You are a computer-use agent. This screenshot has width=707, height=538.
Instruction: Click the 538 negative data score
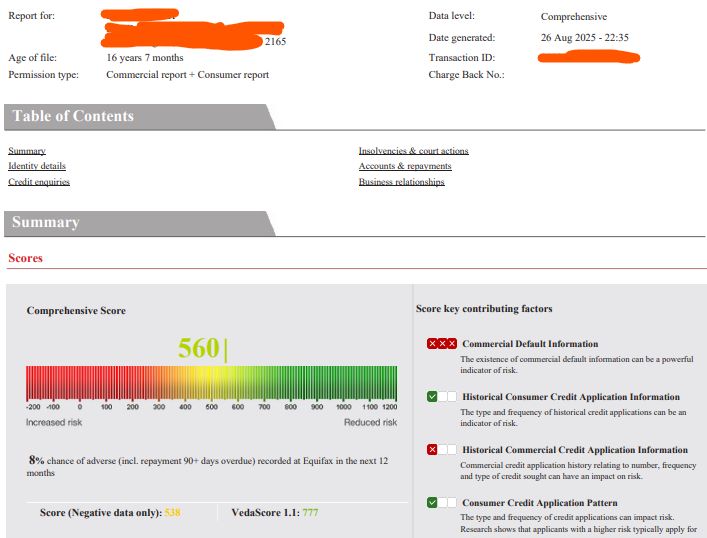point(172,512)
